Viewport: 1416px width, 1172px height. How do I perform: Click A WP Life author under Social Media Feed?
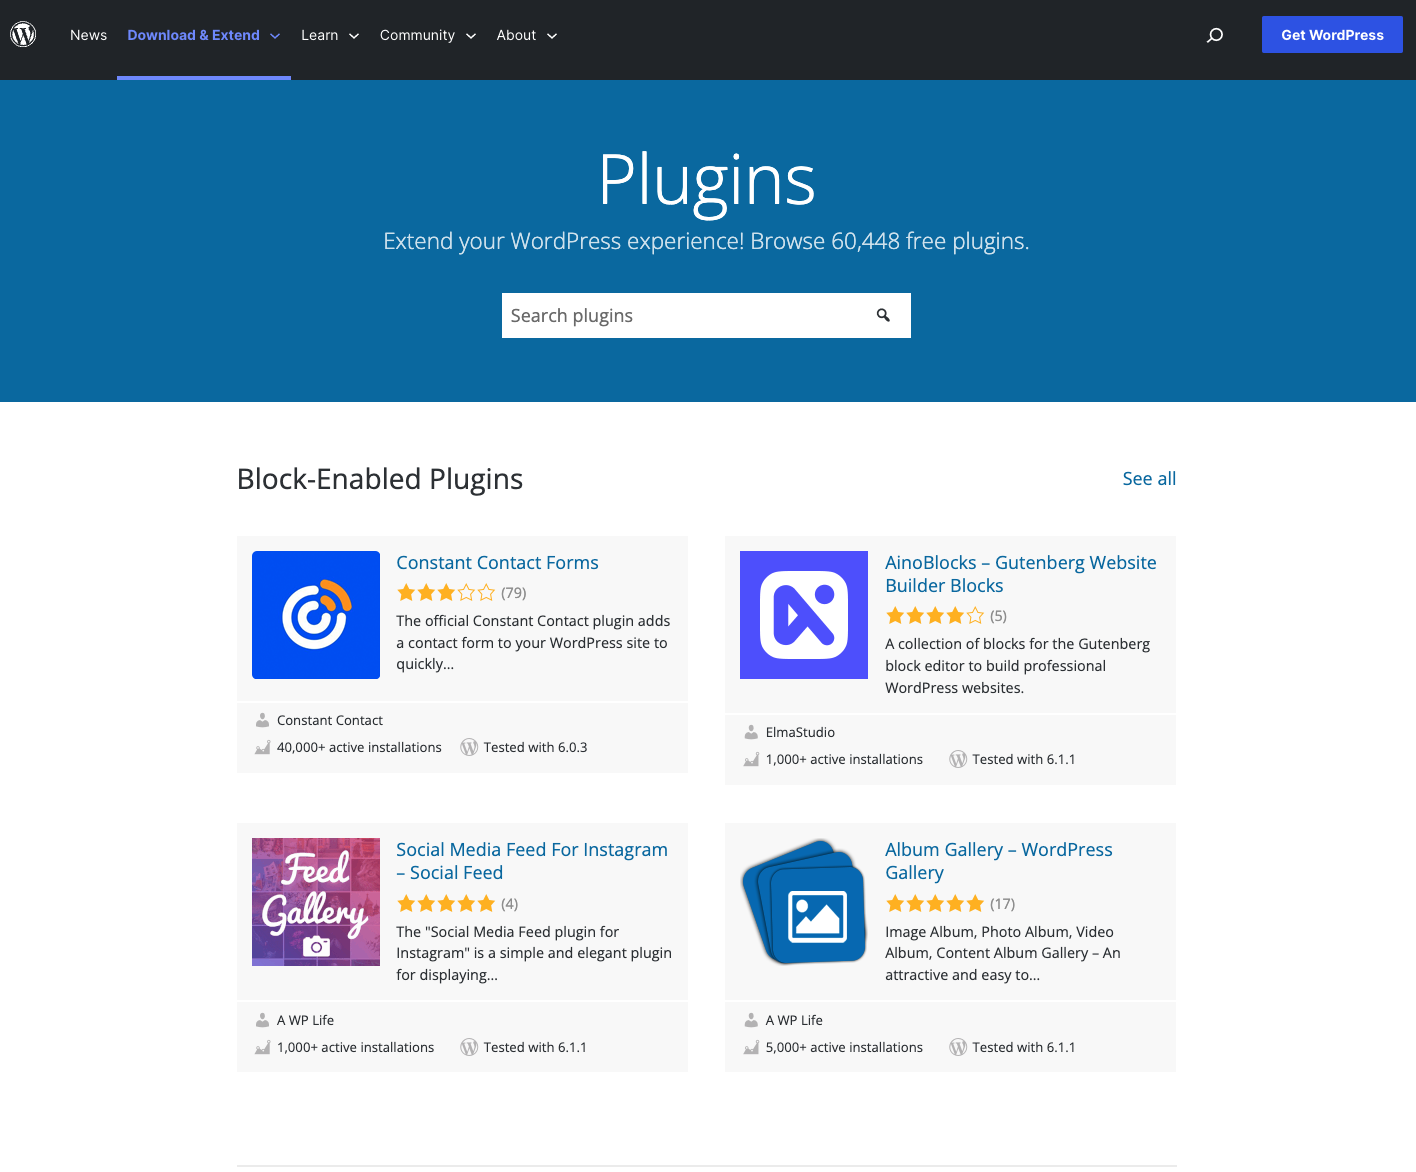pyautogui.click(x=305, y=1020)
